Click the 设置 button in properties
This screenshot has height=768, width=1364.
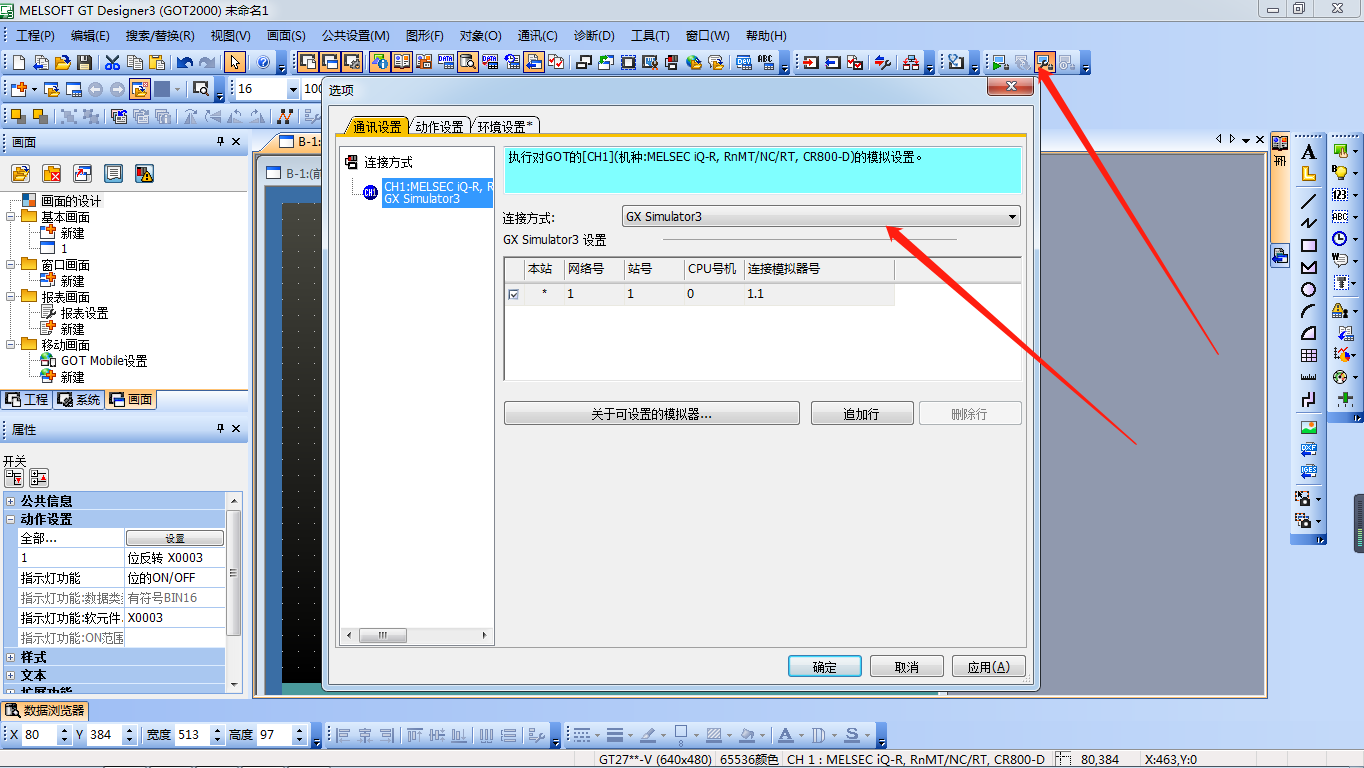pyautogui.click(x=175, y=538)
